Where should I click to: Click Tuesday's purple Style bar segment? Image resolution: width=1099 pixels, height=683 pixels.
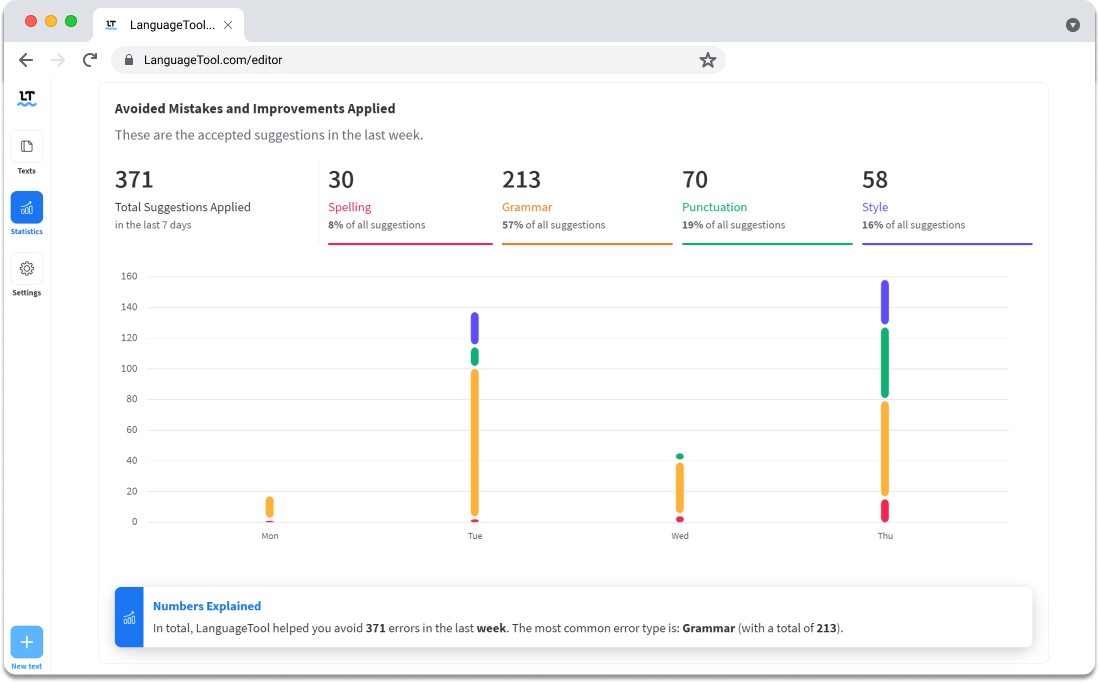[x=475, y=328]
